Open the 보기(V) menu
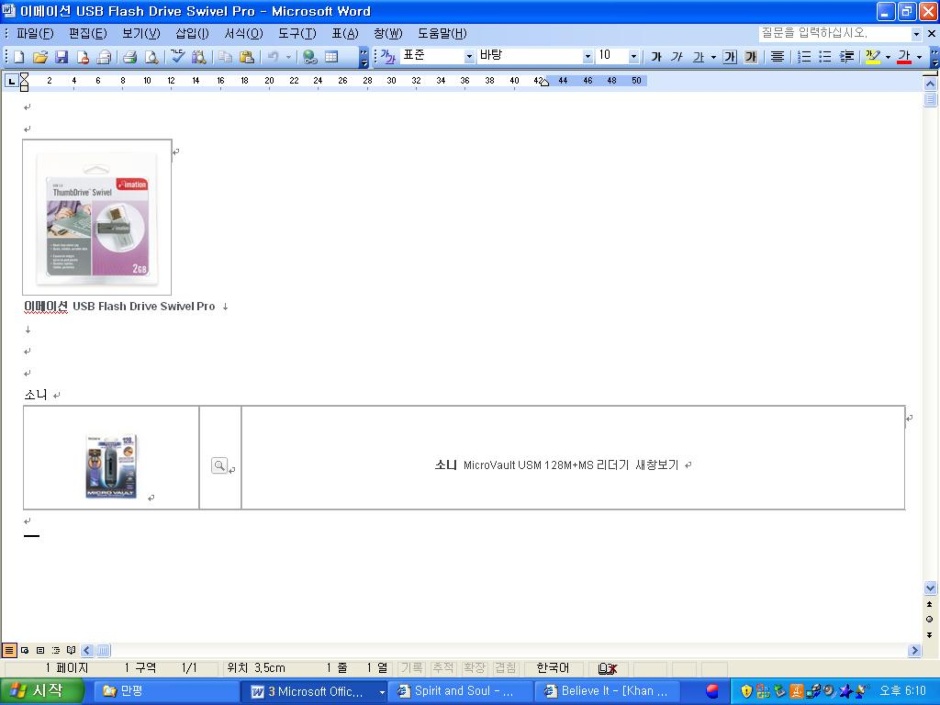This screenshot has height=705, width=940. click(x=141, y=34)
